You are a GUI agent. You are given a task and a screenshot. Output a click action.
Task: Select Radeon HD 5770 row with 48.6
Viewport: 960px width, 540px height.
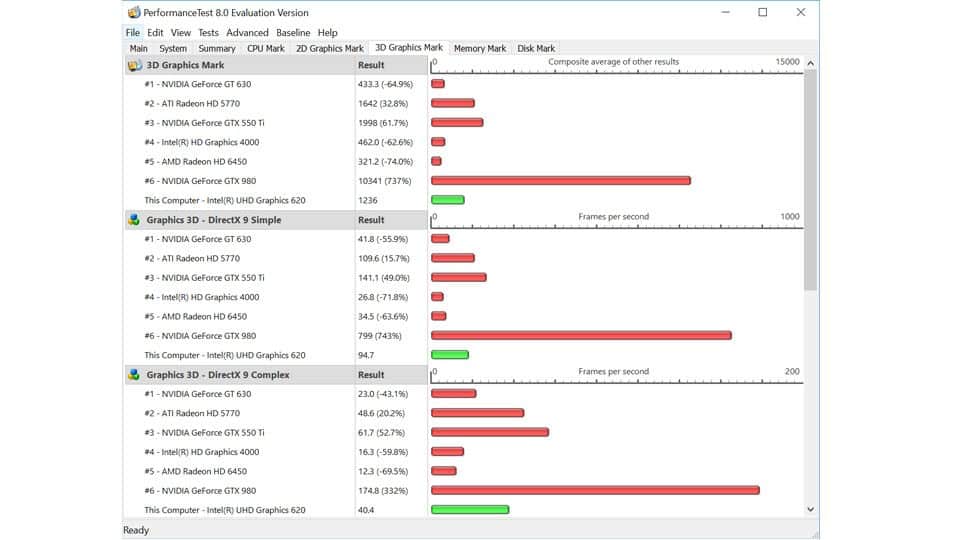463,413
